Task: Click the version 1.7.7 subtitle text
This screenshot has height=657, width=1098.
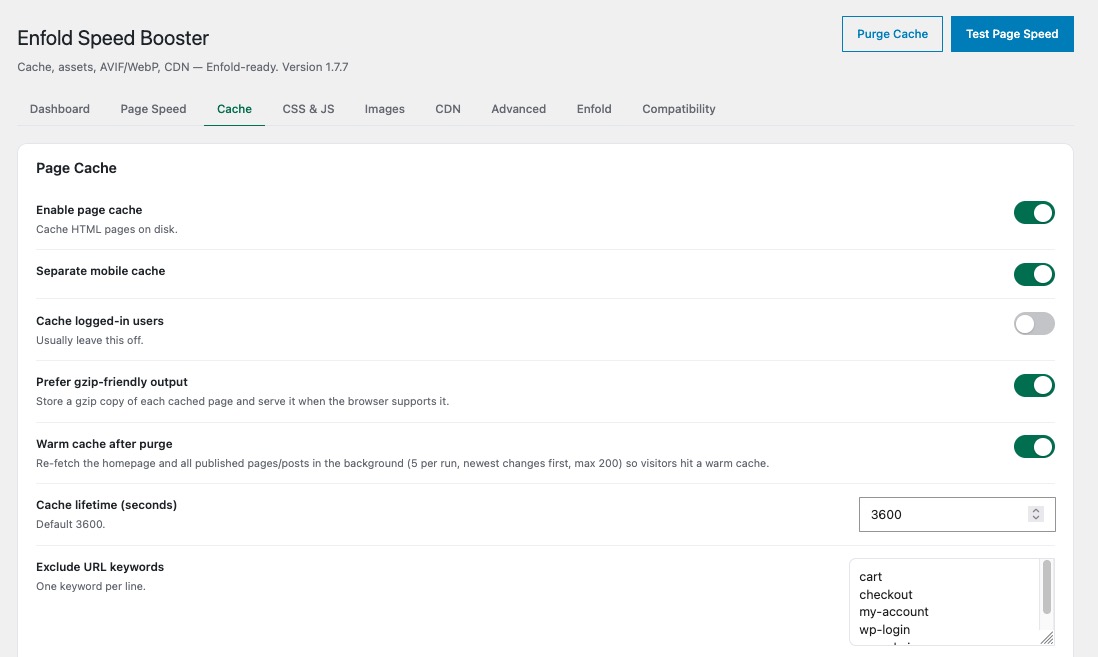Action: point(183,67)
